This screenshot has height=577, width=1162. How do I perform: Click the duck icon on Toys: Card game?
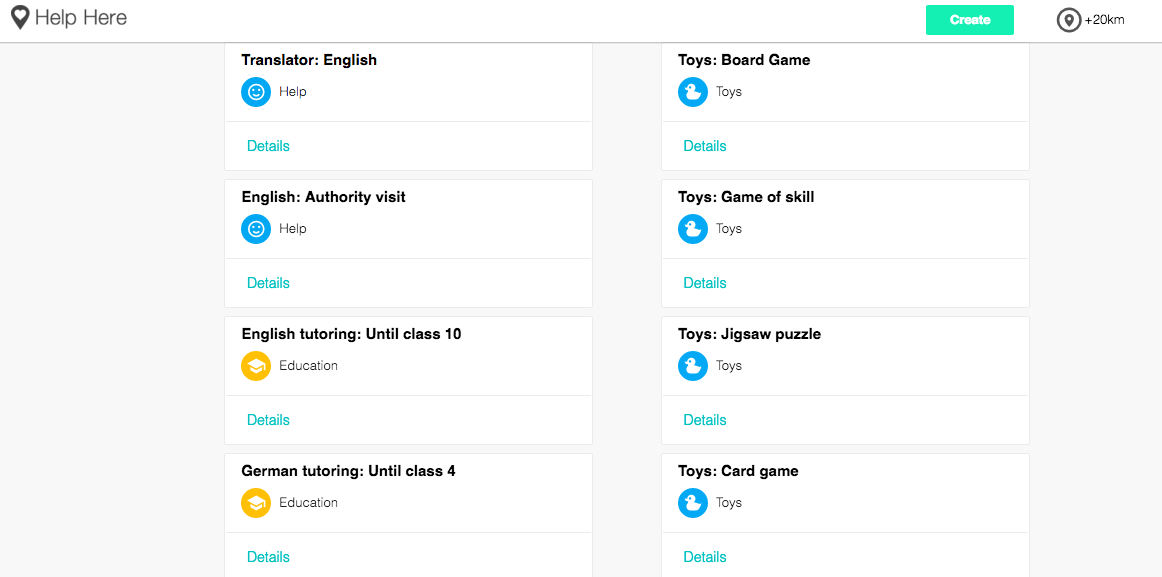coord(693,503)
